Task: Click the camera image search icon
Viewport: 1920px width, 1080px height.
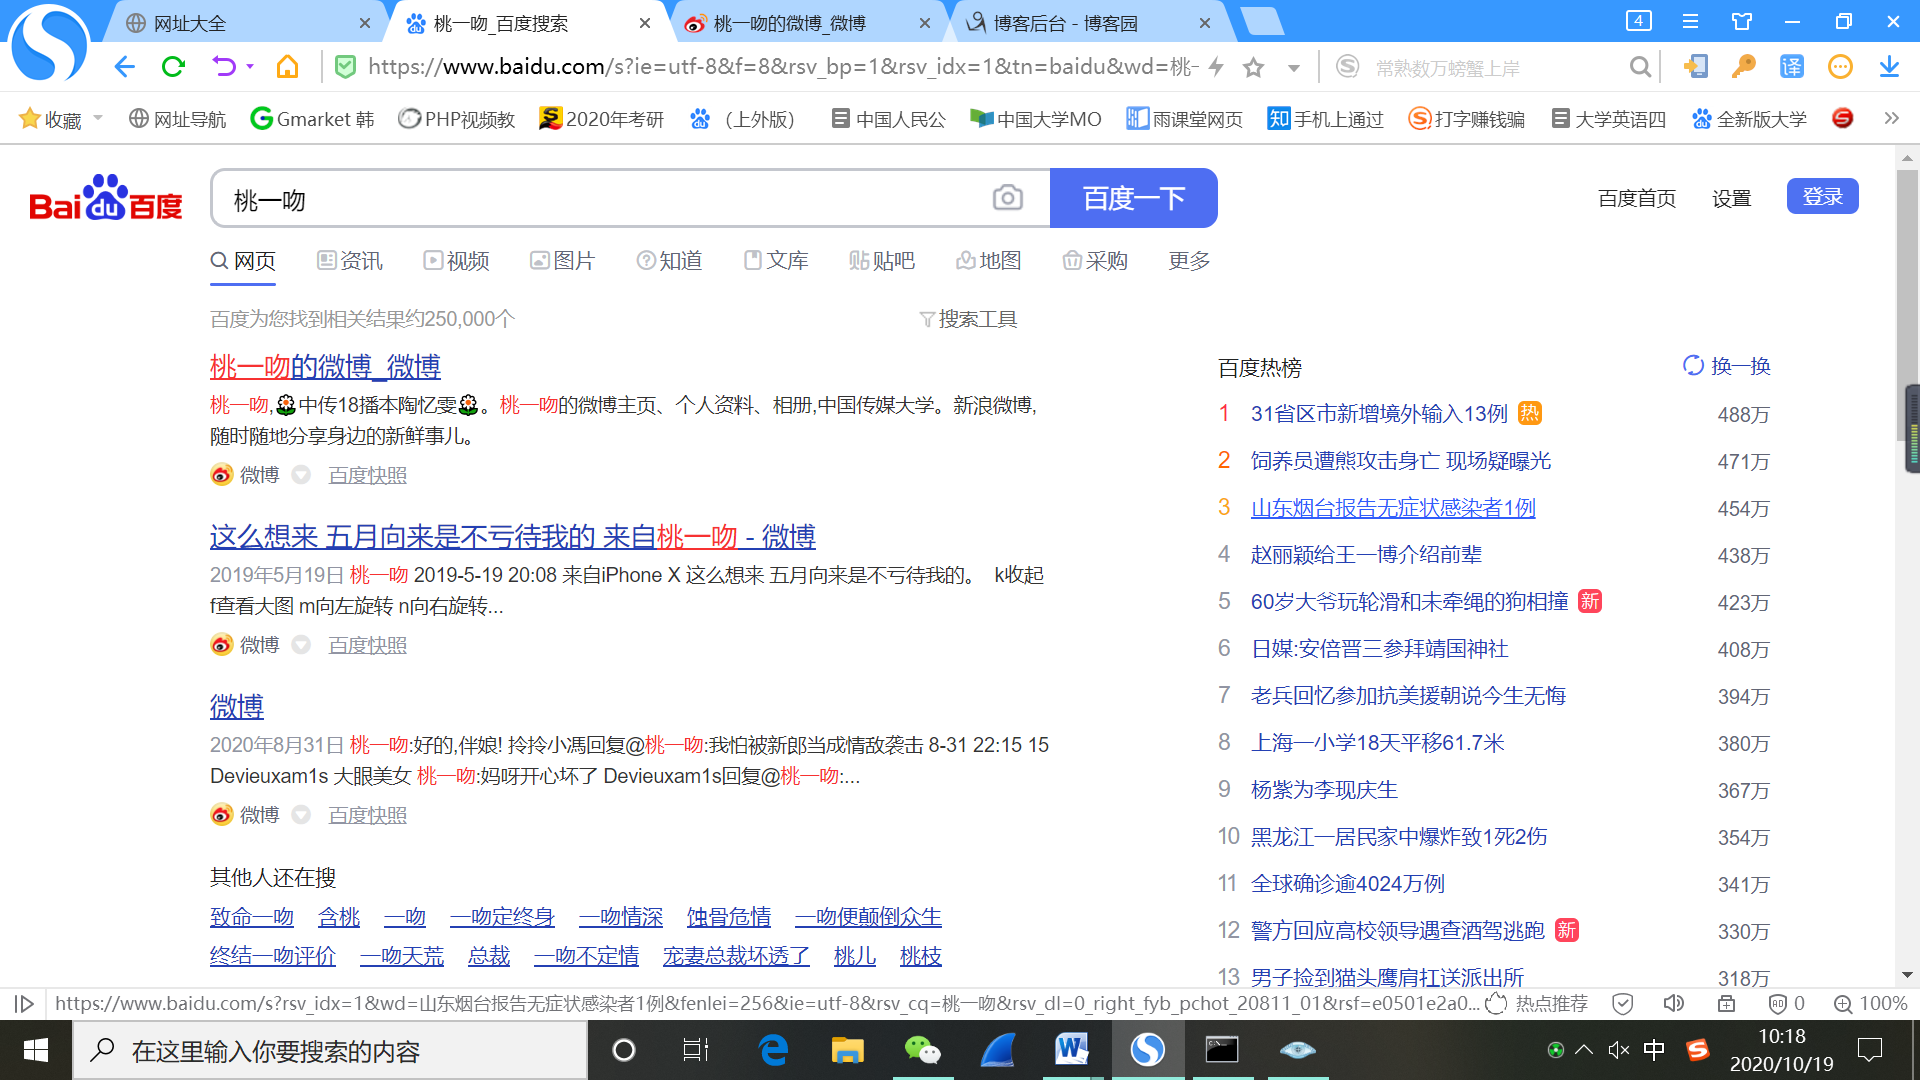Action: point(1007,198)
